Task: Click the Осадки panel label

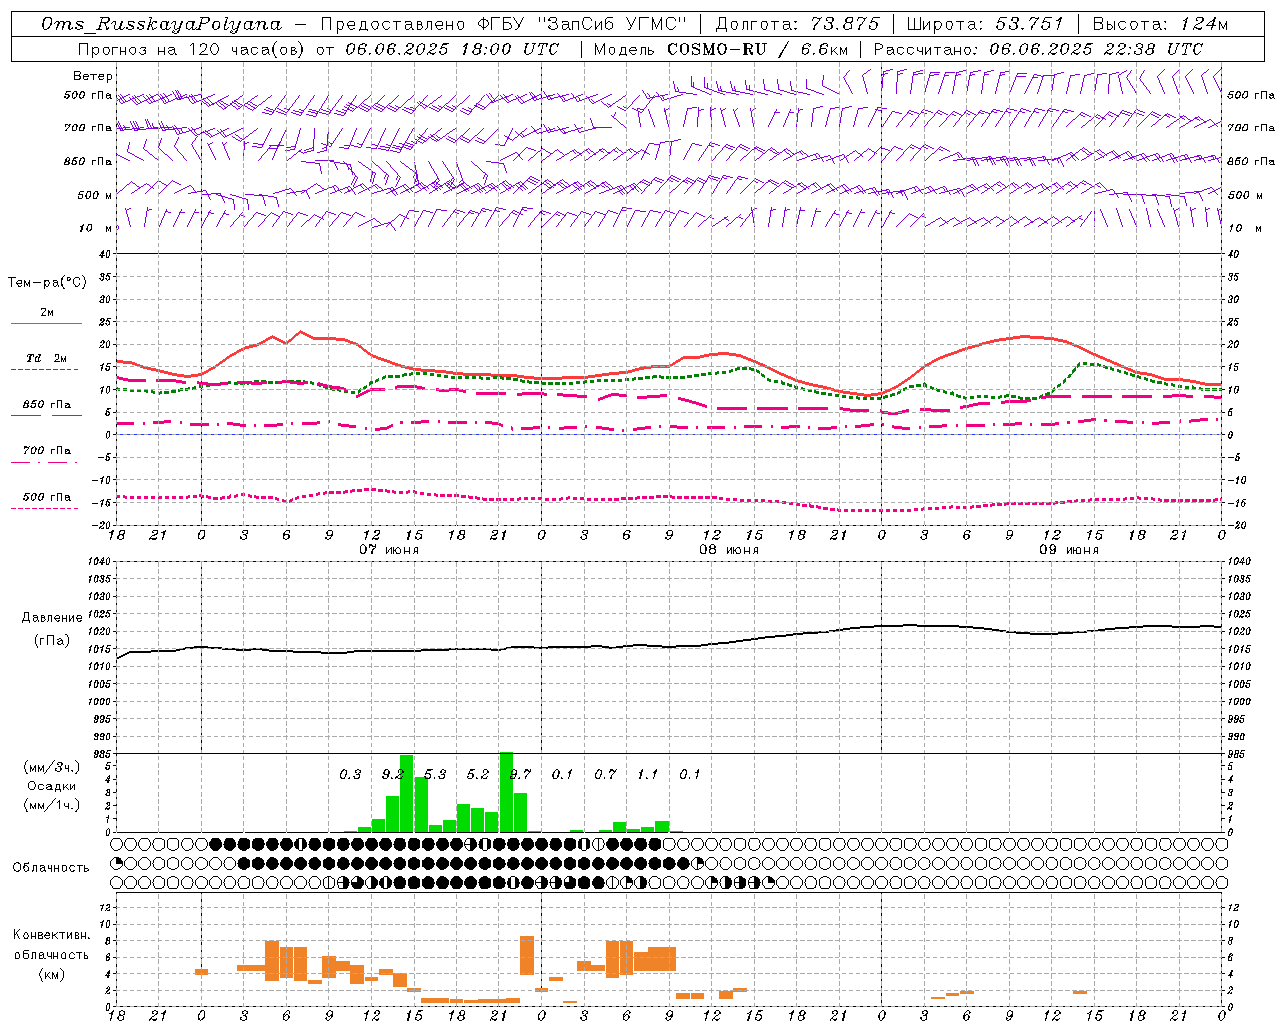Action: point(52,786)
